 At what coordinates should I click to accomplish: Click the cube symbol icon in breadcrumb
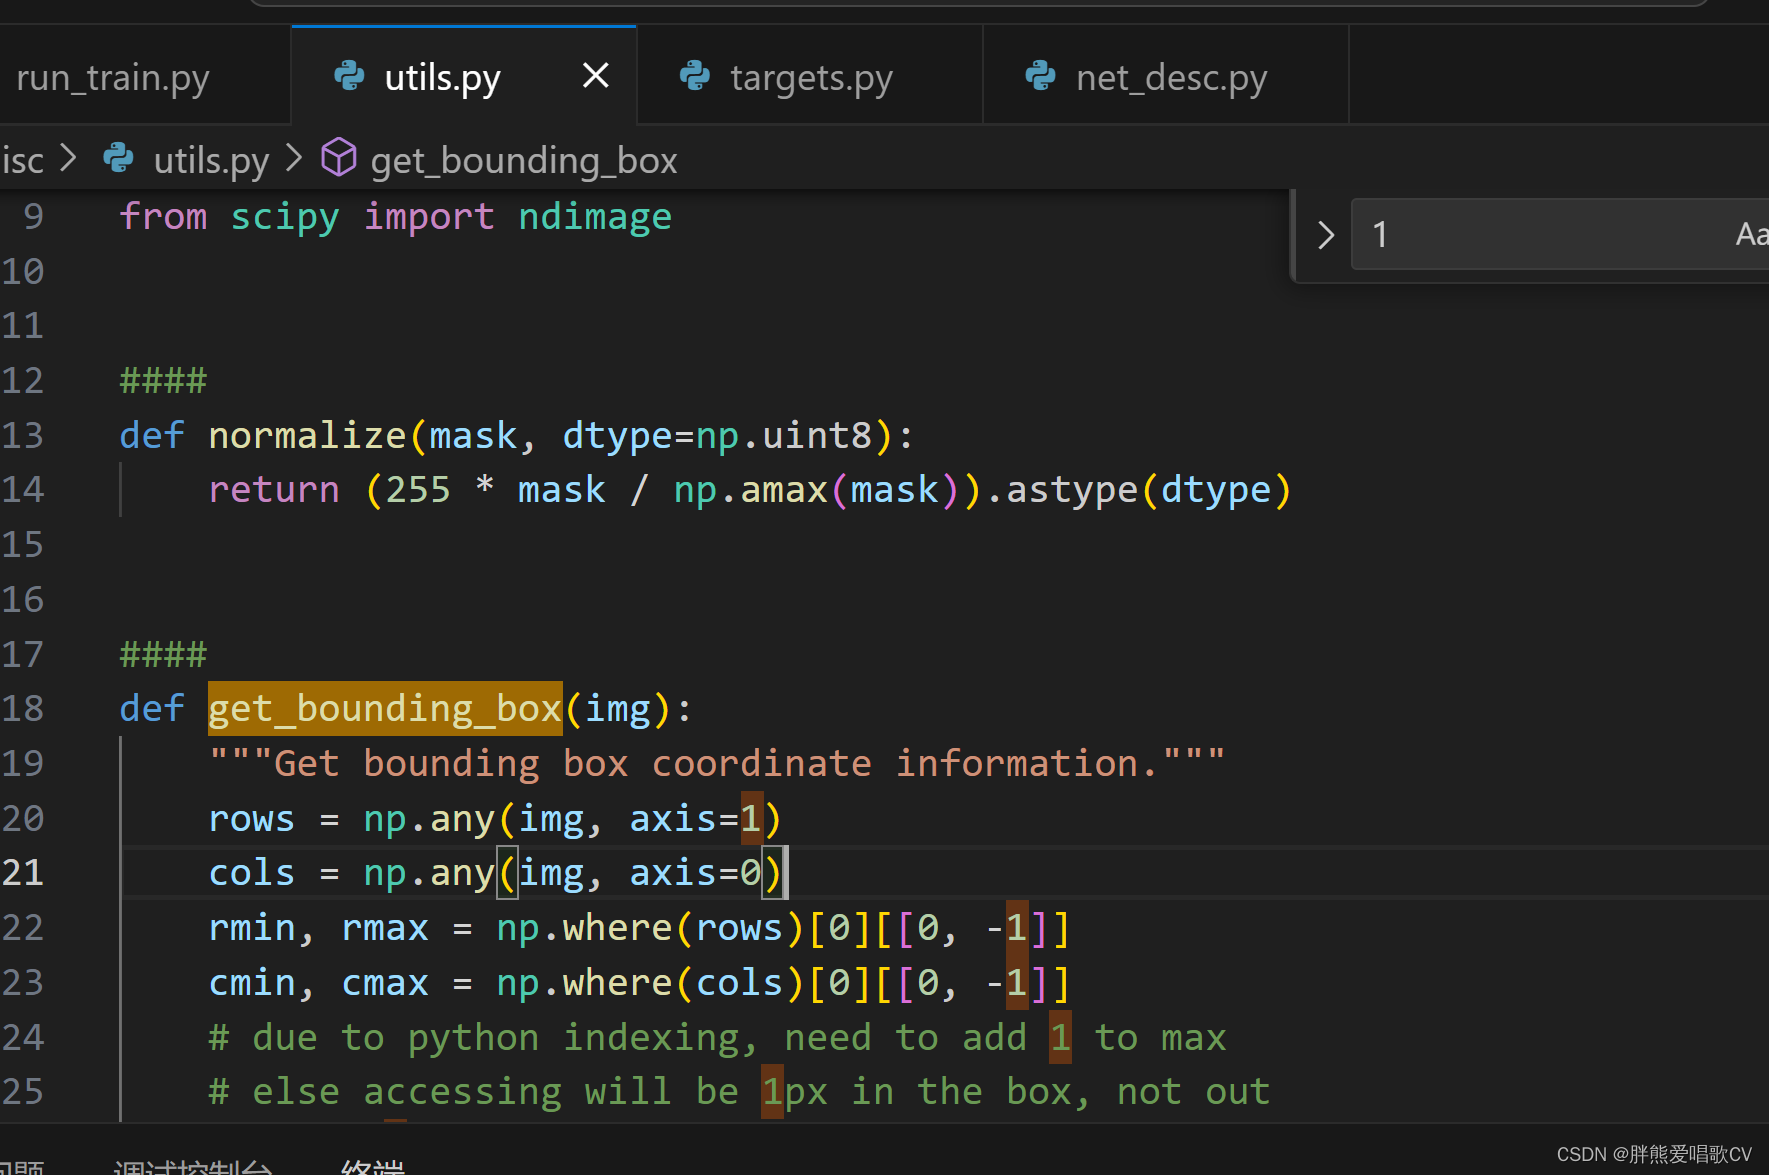coord(339,158)
